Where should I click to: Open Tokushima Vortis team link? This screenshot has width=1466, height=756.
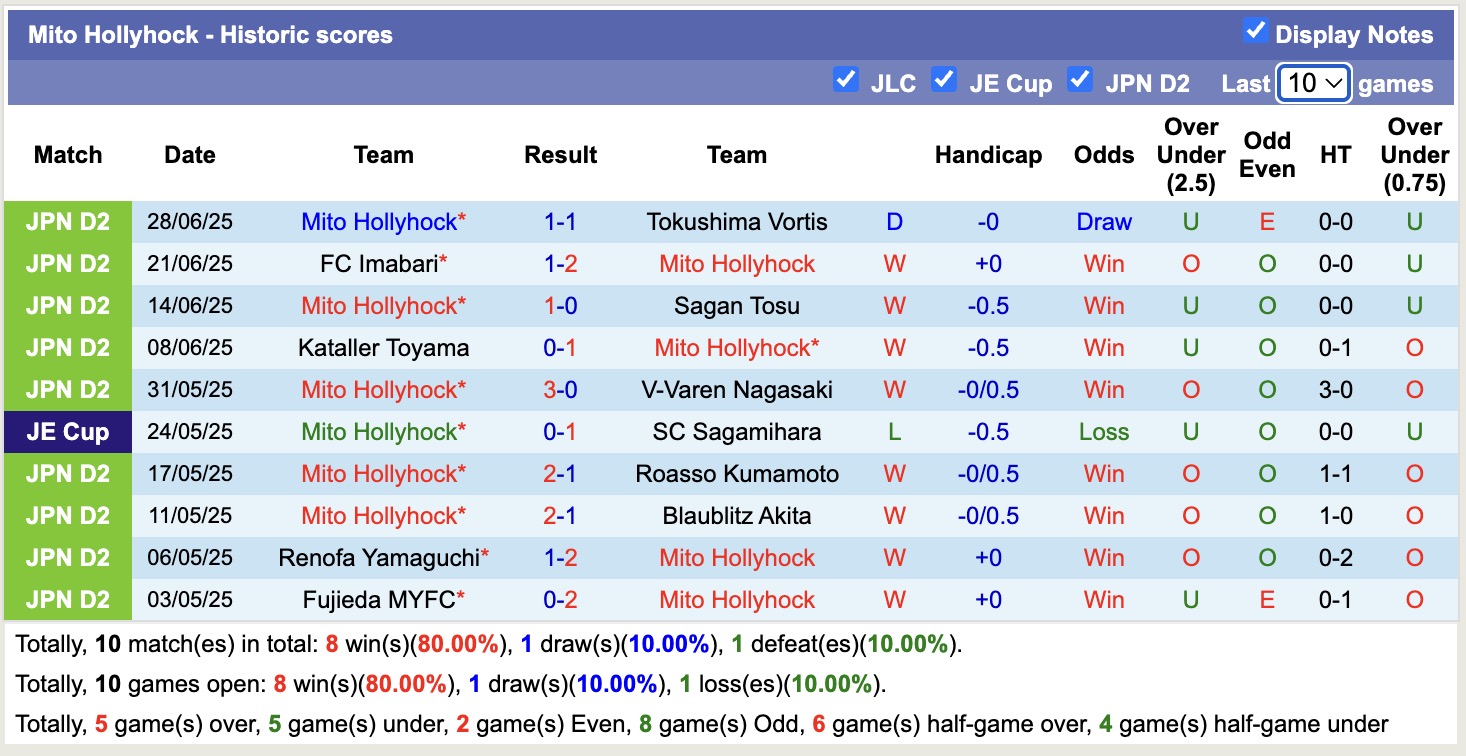[x=736, y=222]
